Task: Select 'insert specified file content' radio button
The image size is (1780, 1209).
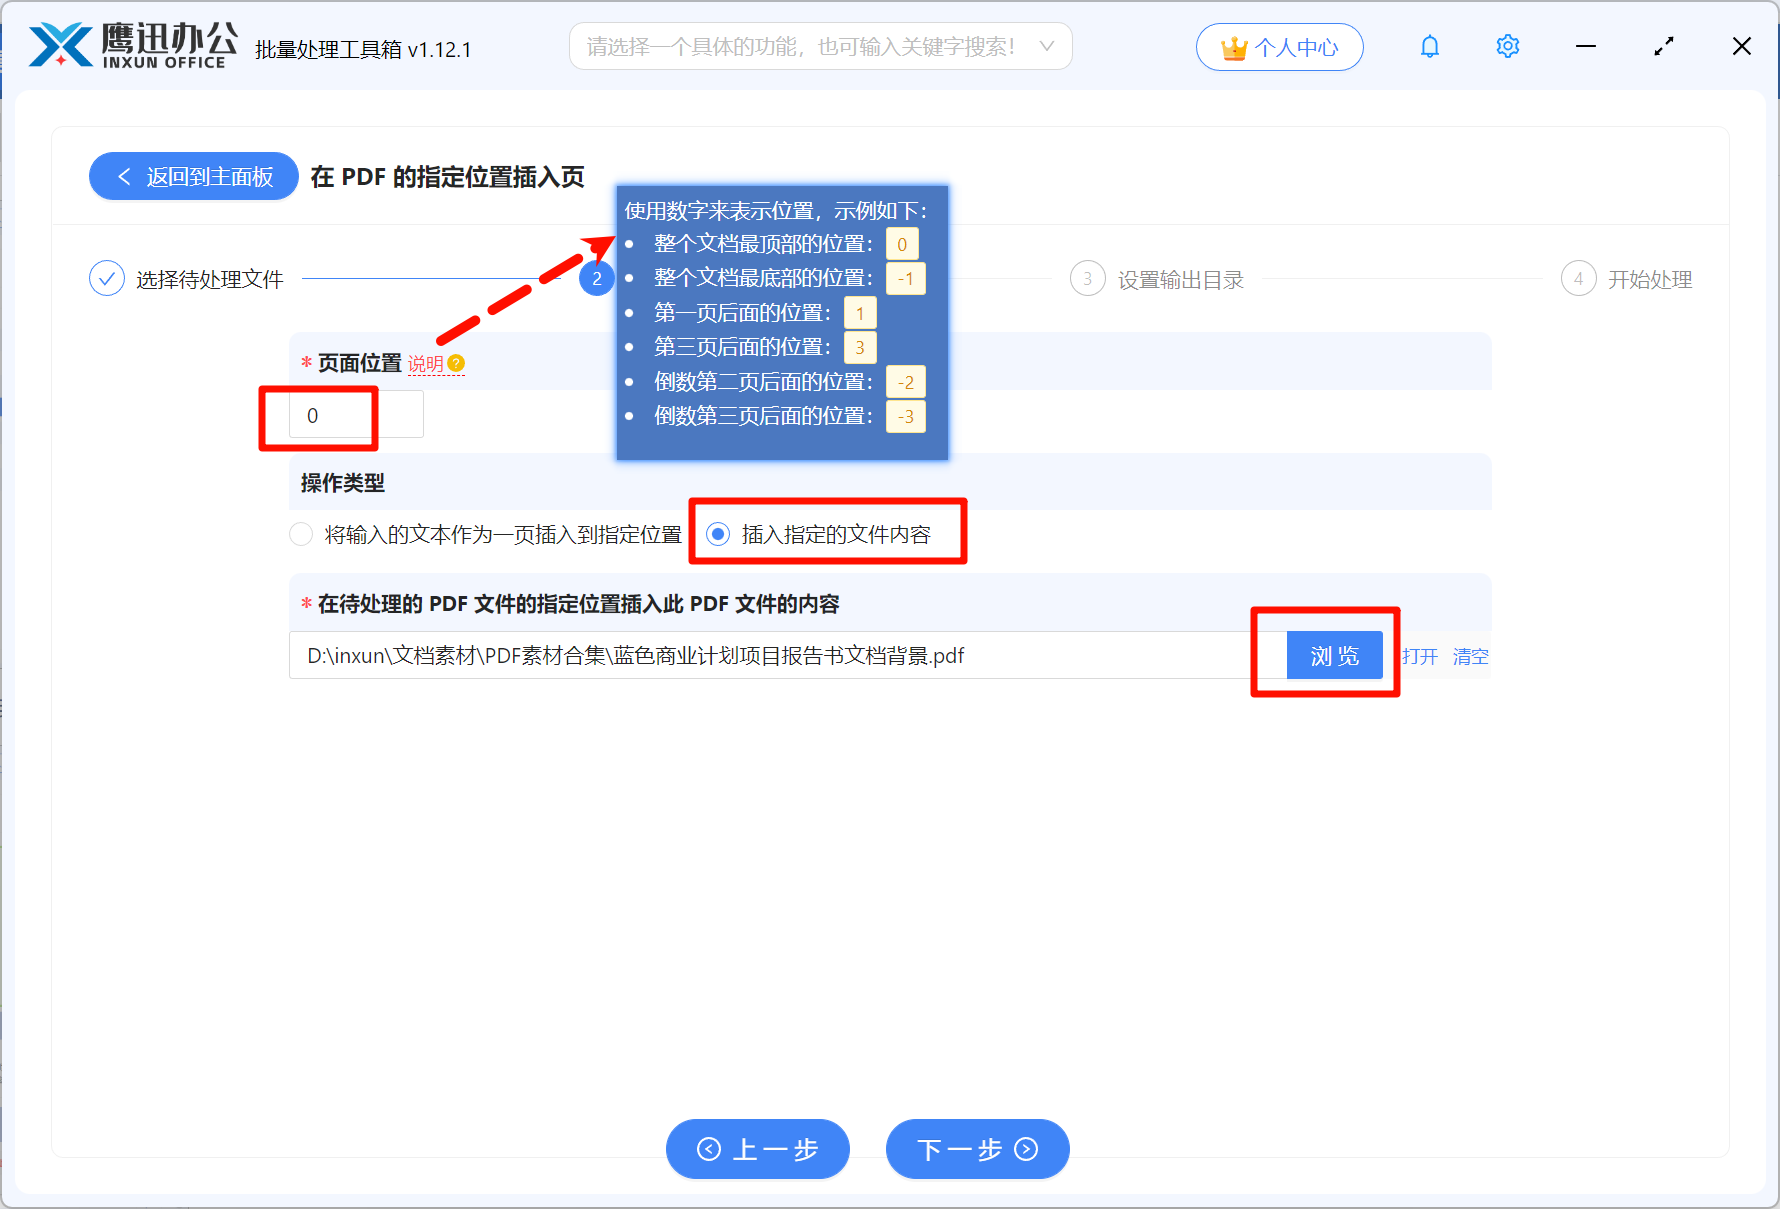Action: tap(718, 535)
